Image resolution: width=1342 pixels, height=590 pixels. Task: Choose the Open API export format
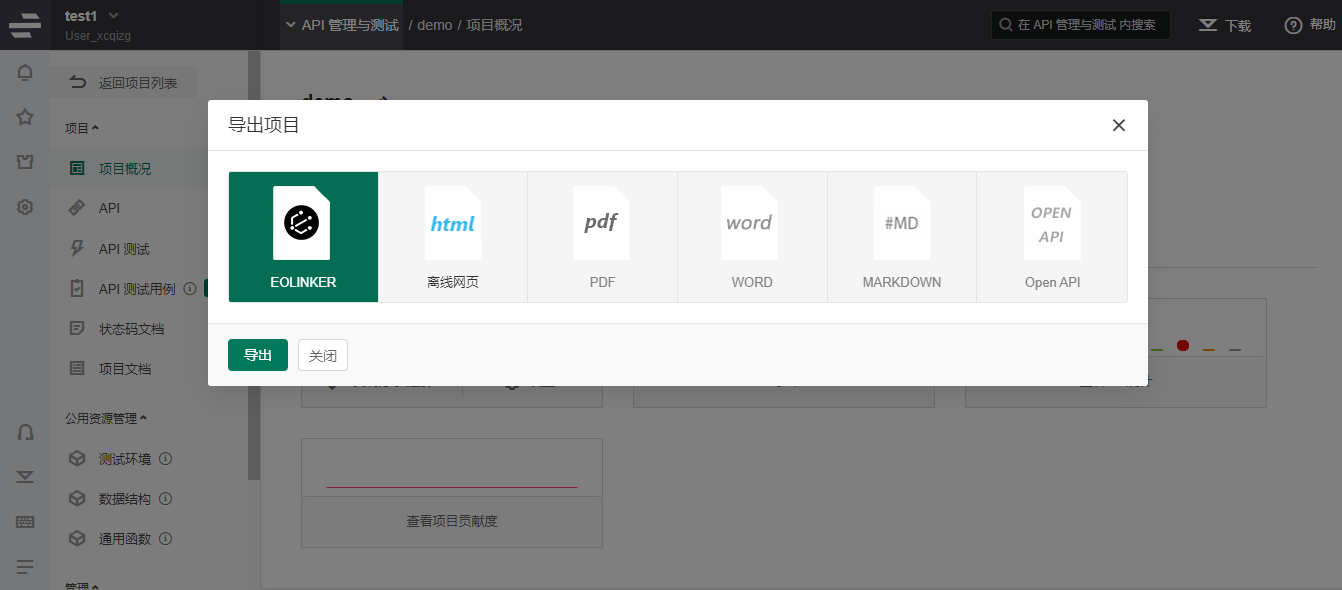pos(1052,237)
